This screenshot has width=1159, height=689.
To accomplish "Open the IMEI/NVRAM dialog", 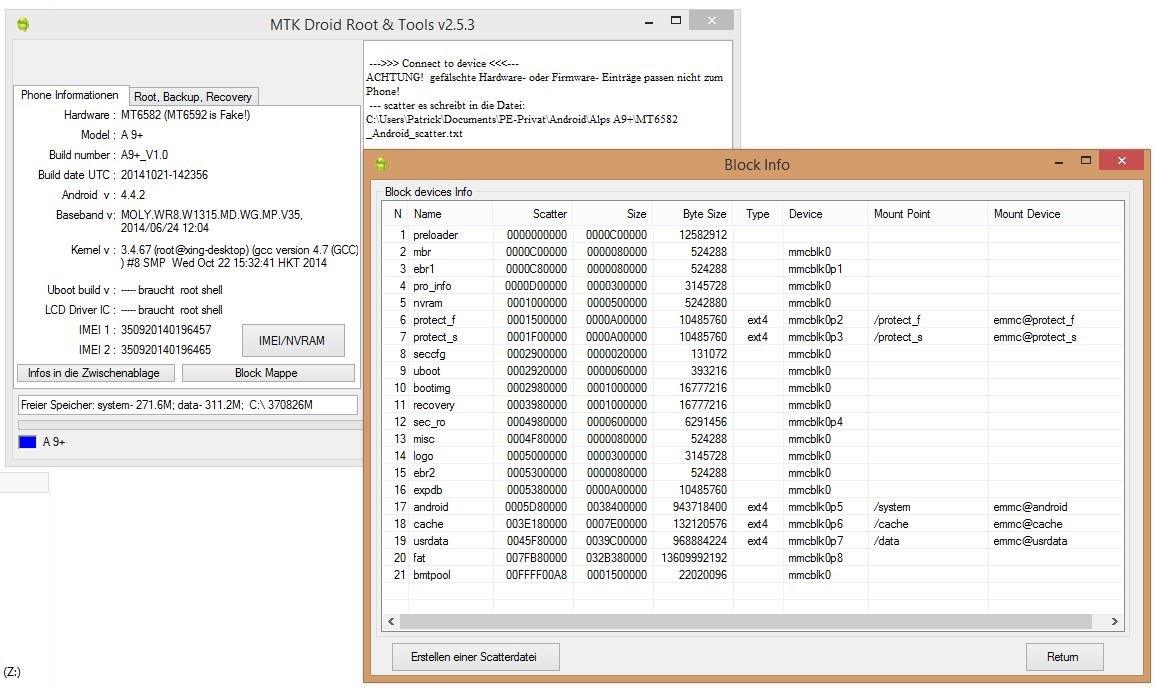I will click(292, 341).
